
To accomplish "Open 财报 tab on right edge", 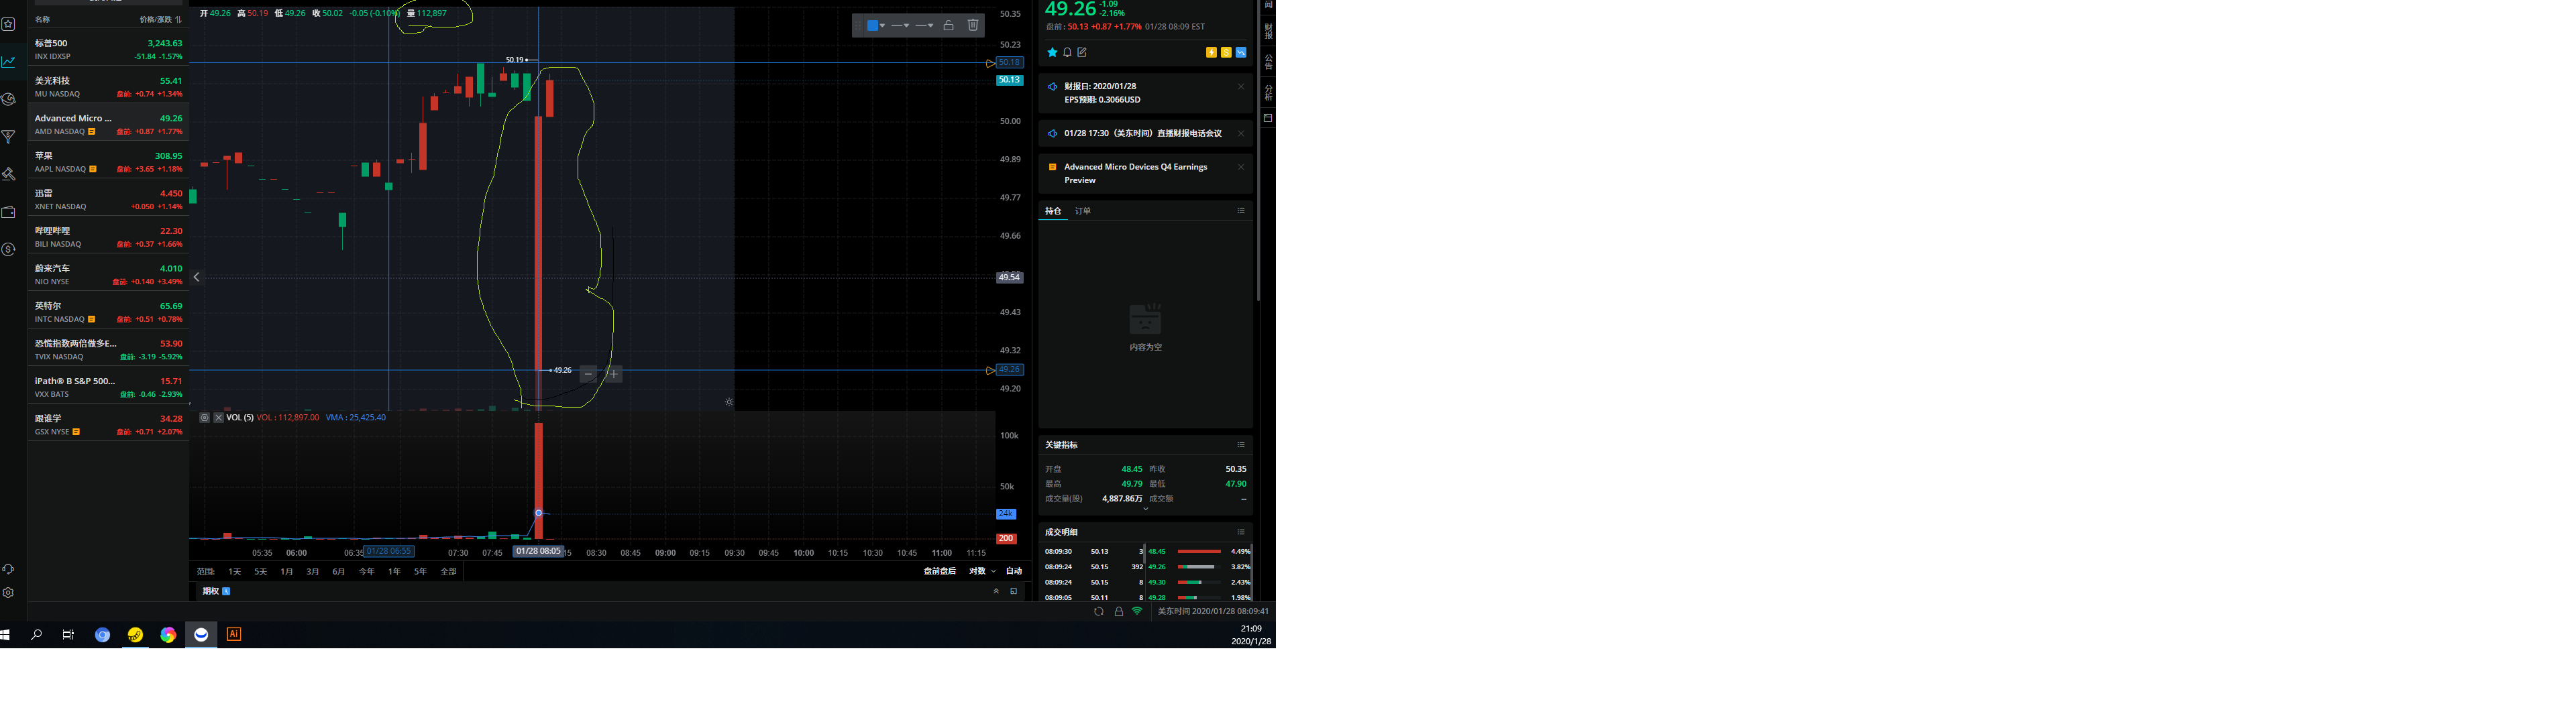I will click(x=1268, y=31).
